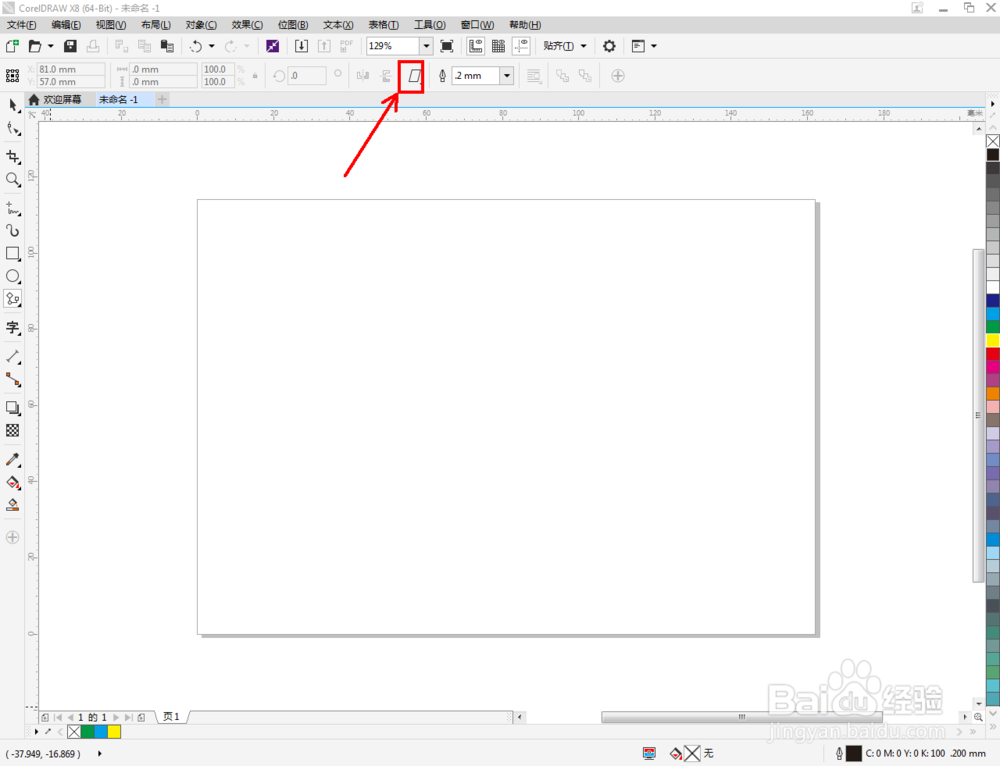Select the Crop tool
This screenshot has width=1000, height=766.
pyautogui.click(x=13, y=157)
